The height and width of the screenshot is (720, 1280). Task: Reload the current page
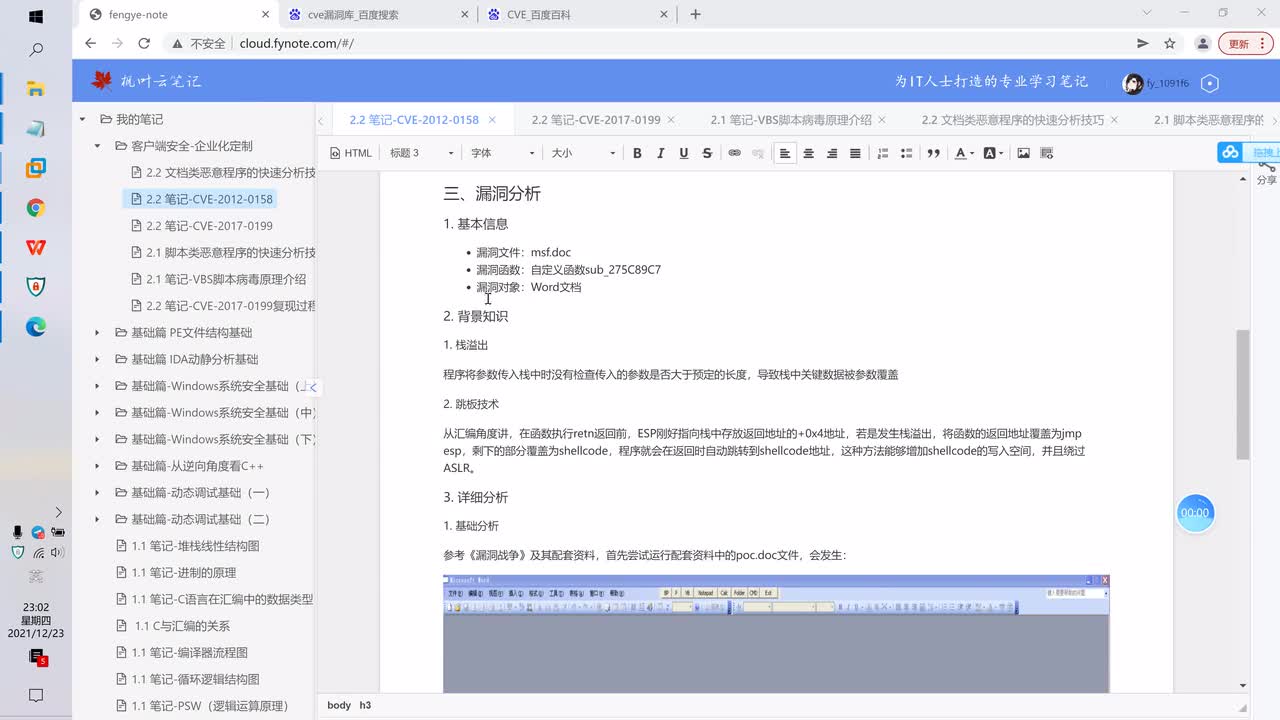coord(144,44)
